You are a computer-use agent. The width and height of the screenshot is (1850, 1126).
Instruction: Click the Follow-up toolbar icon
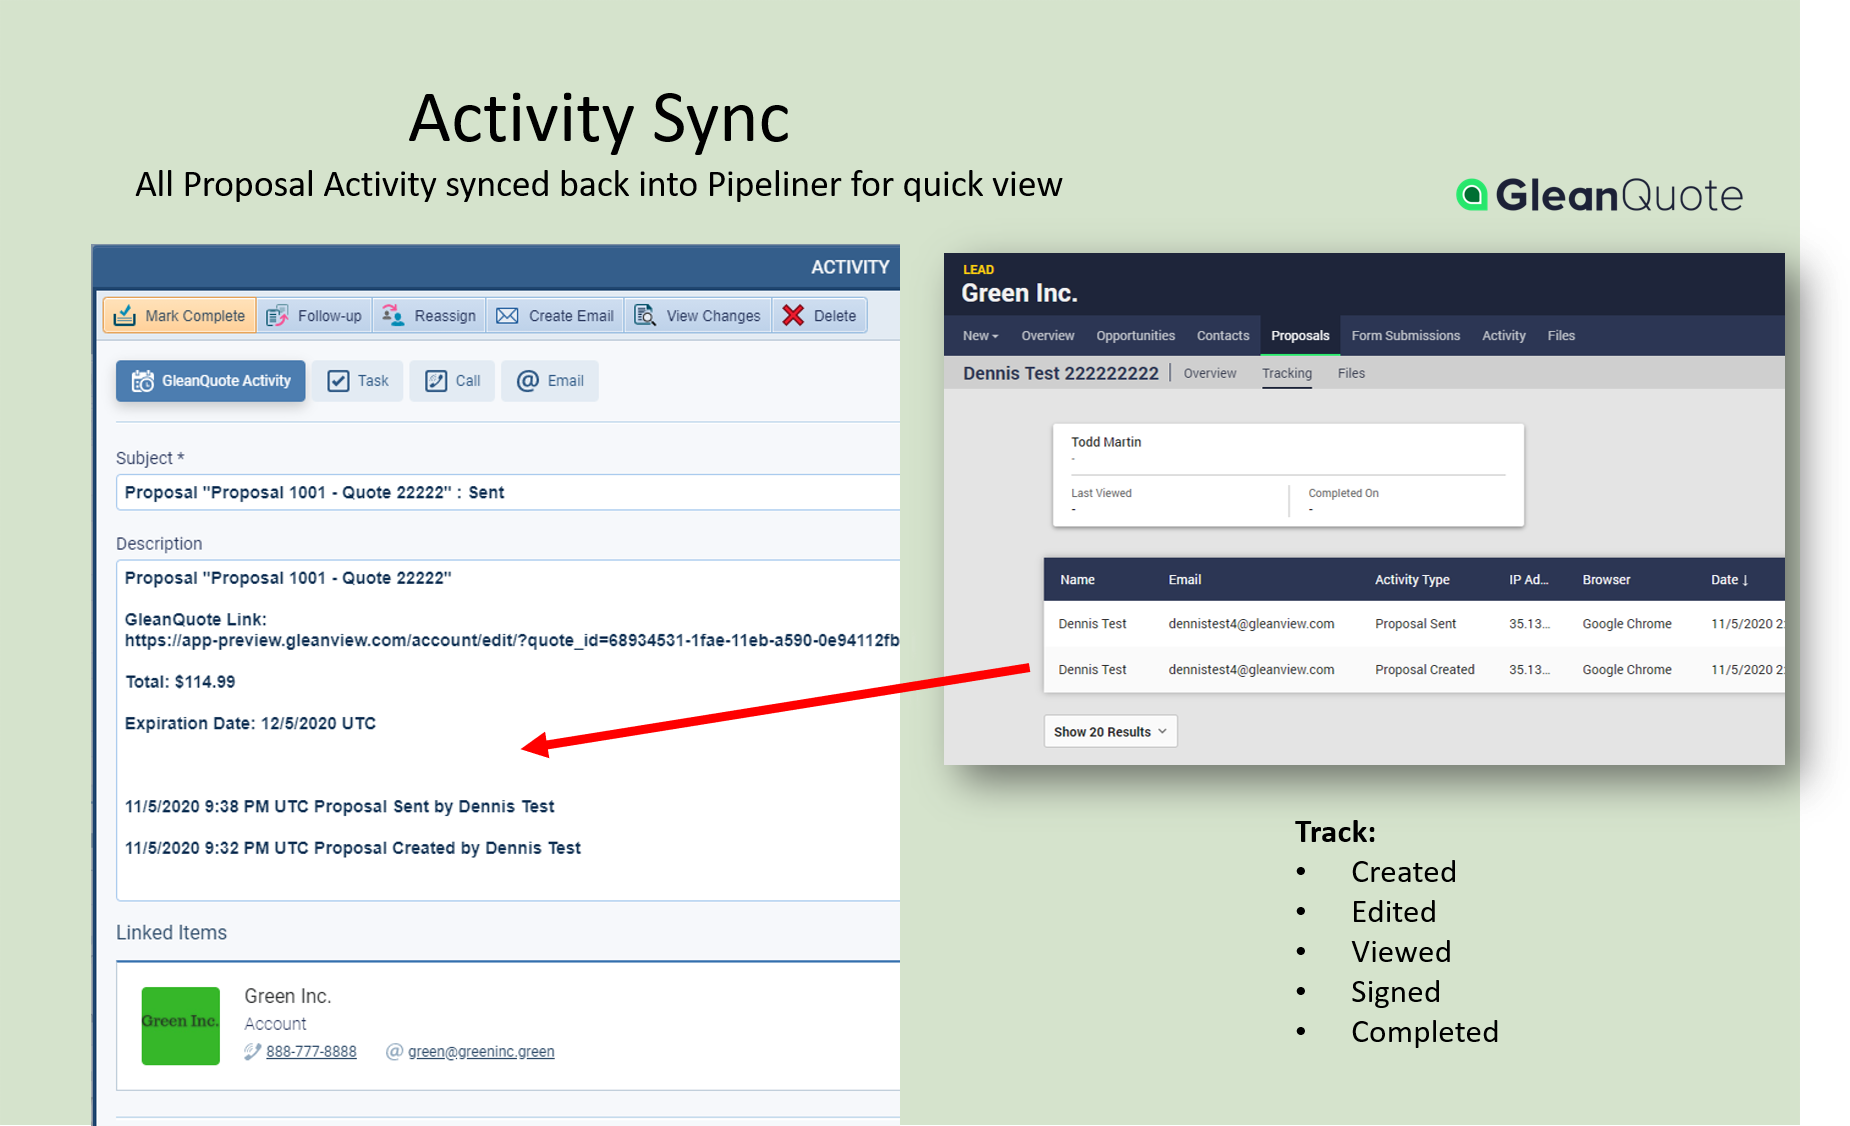[277, 316]
